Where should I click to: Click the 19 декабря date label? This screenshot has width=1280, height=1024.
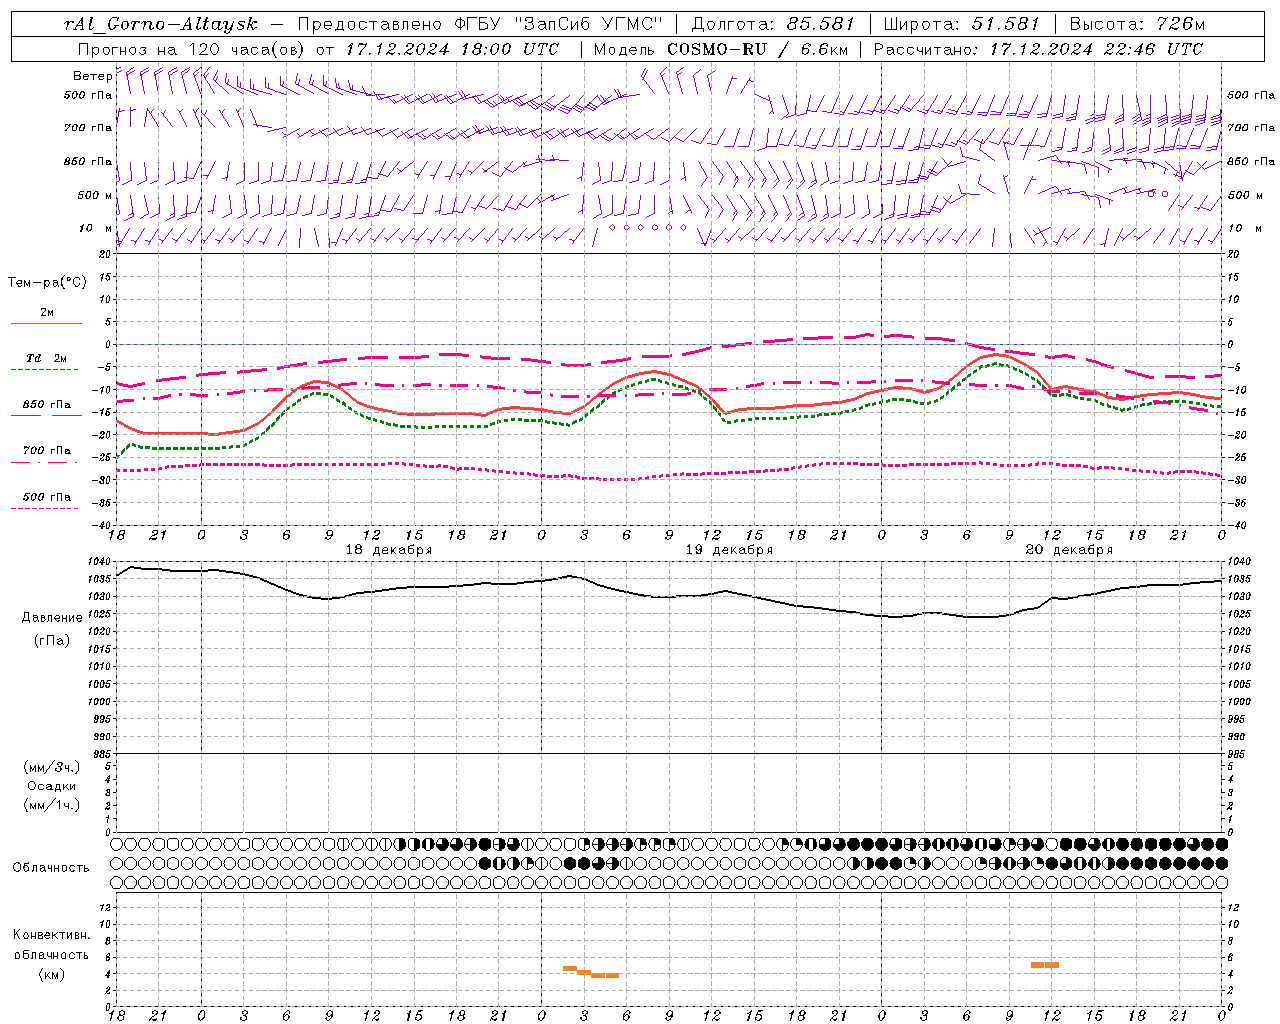(728, 550)
